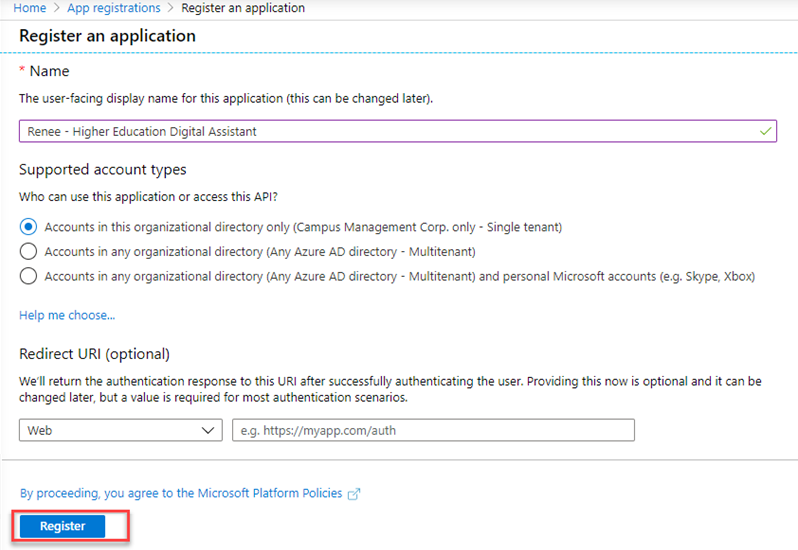This screenshot has height=550, width=798.
Task: Click the Redirect URI input field
Action: tap(433, 430)
